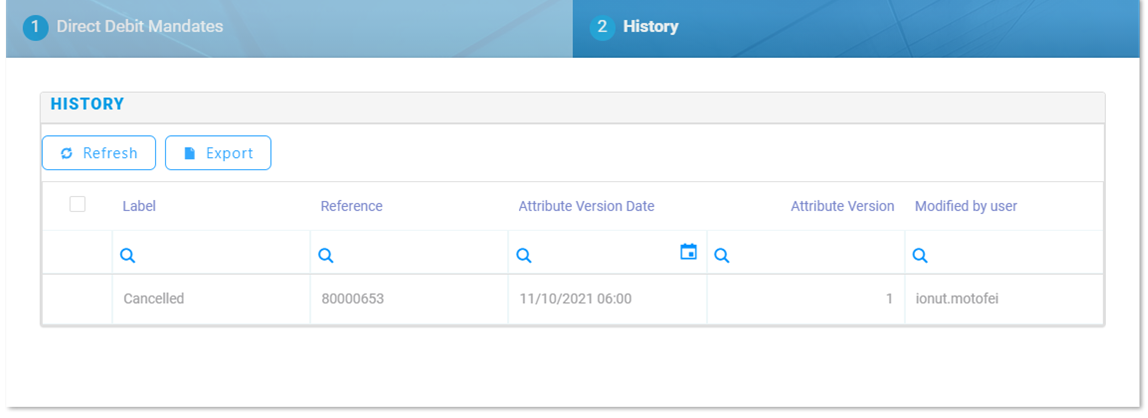Viewport: 1148px width, 418px height.
Task: Toggle the select-all checkbox in header
Action: tap(77, 205)
